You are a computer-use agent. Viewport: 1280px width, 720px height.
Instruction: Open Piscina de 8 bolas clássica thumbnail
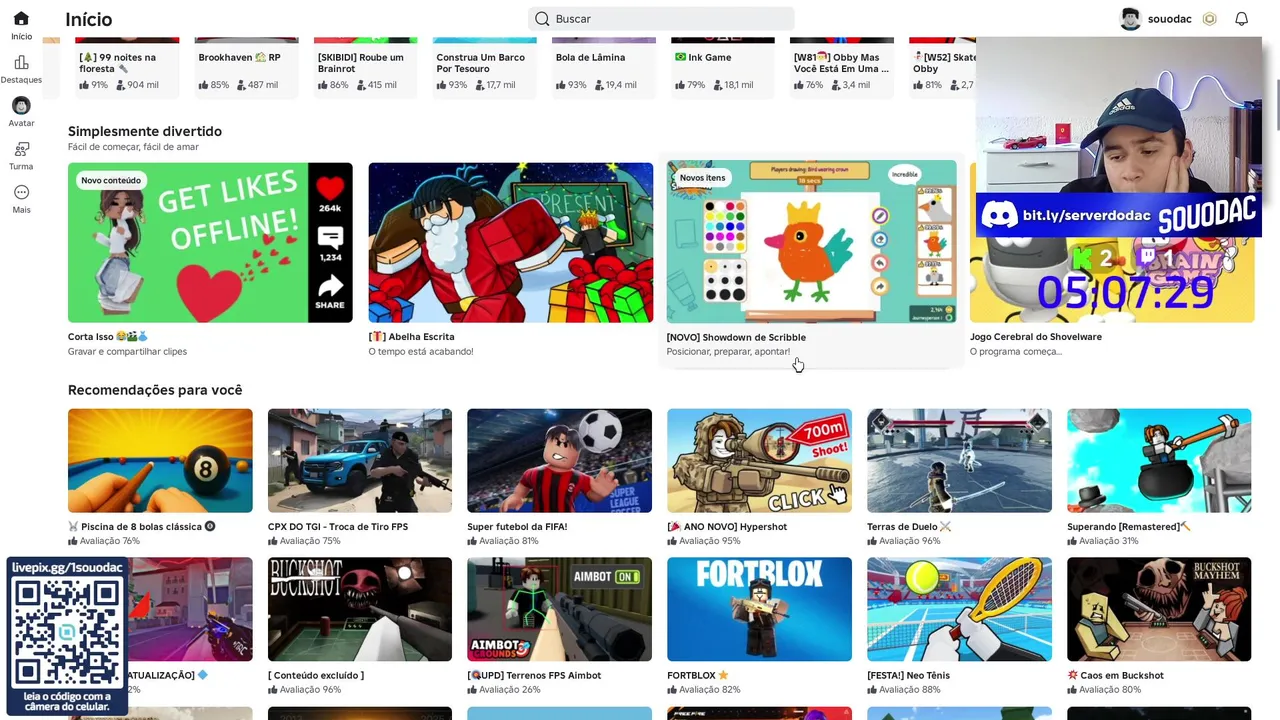point(160,460)
